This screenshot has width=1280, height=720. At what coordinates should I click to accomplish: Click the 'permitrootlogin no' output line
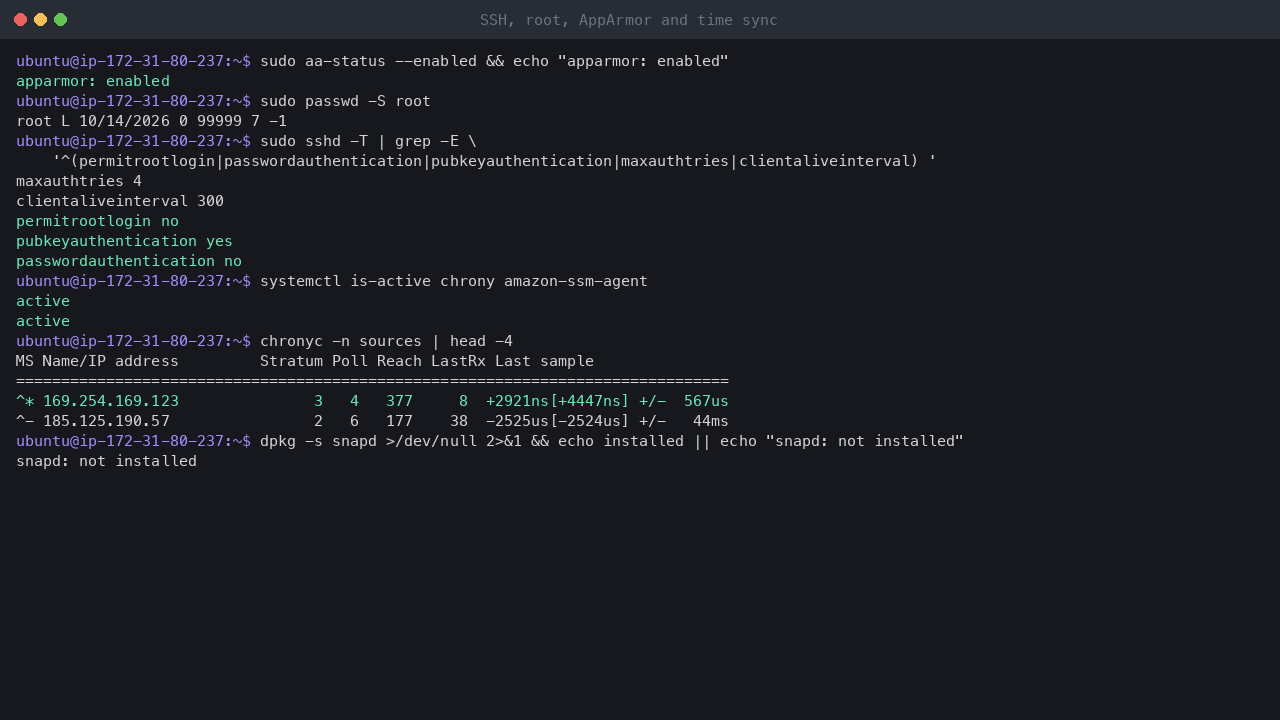[x=97, y=221]
